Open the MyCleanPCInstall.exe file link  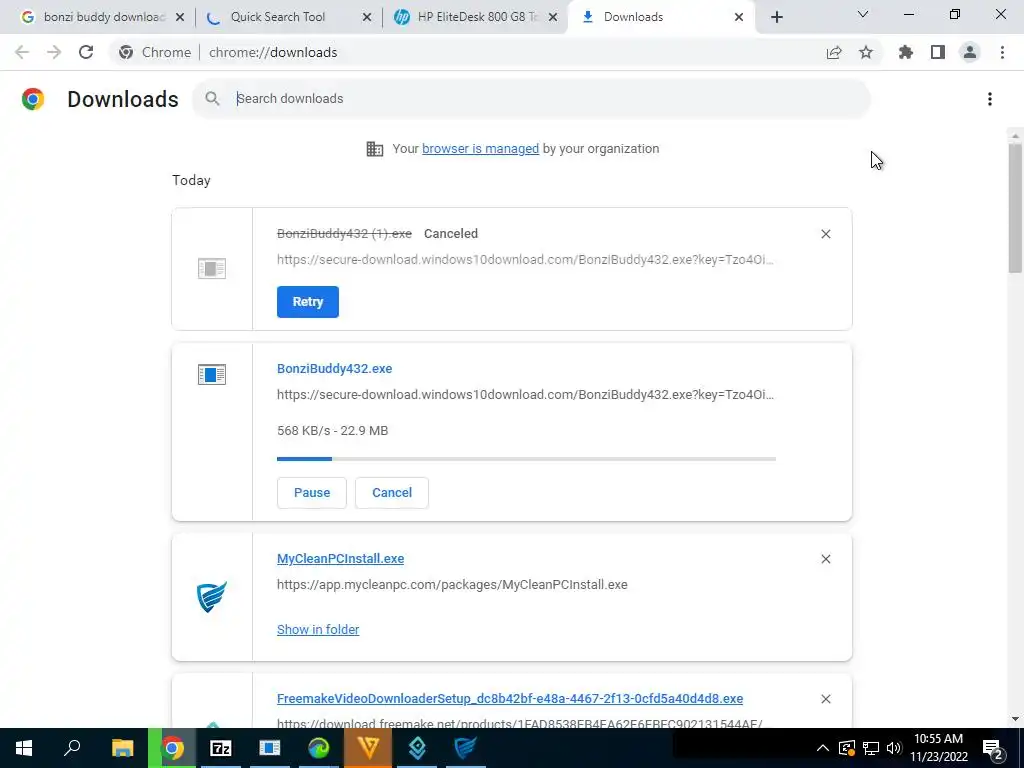coord(340,558)
